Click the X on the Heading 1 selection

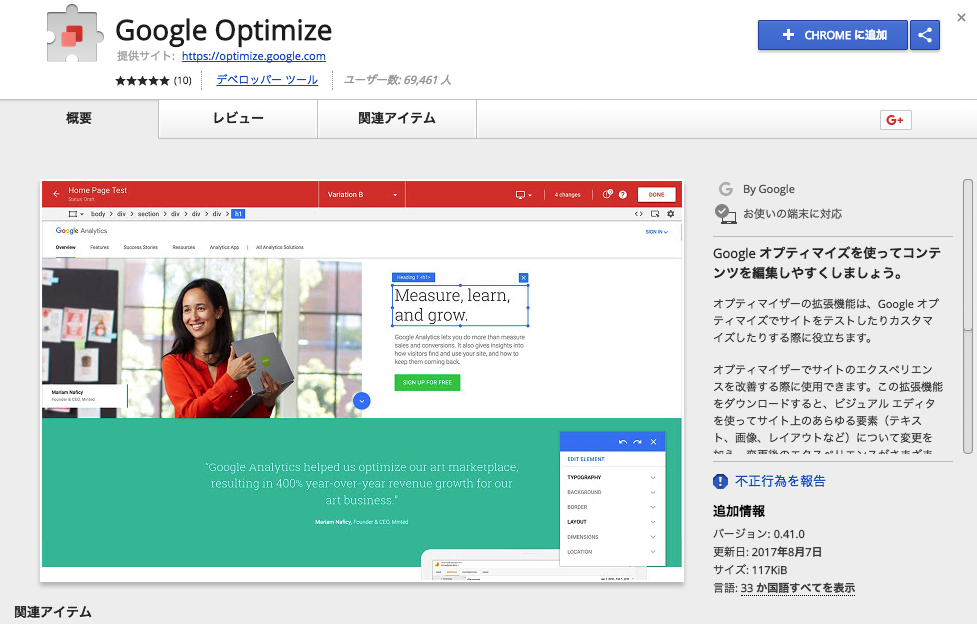pyautogui.click(x=523, y=278)
